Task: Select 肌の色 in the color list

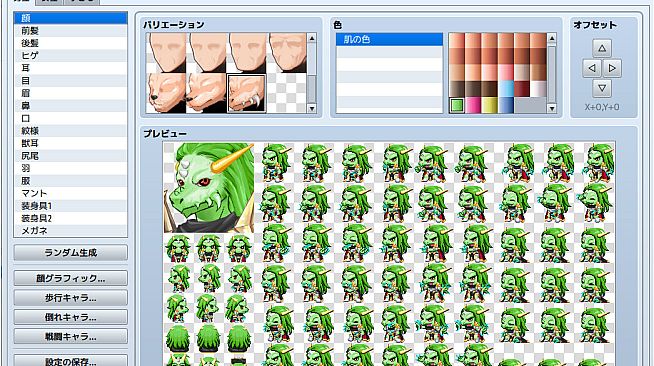Action: [x=389, y=40]
